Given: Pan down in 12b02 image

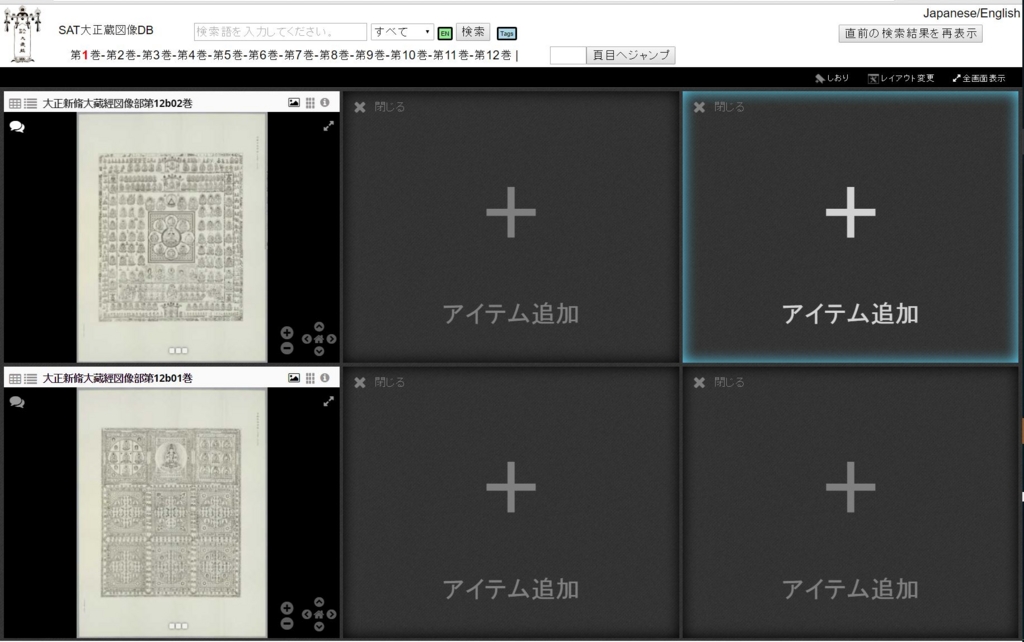Looking at the screenshot, I should [319, 351].
